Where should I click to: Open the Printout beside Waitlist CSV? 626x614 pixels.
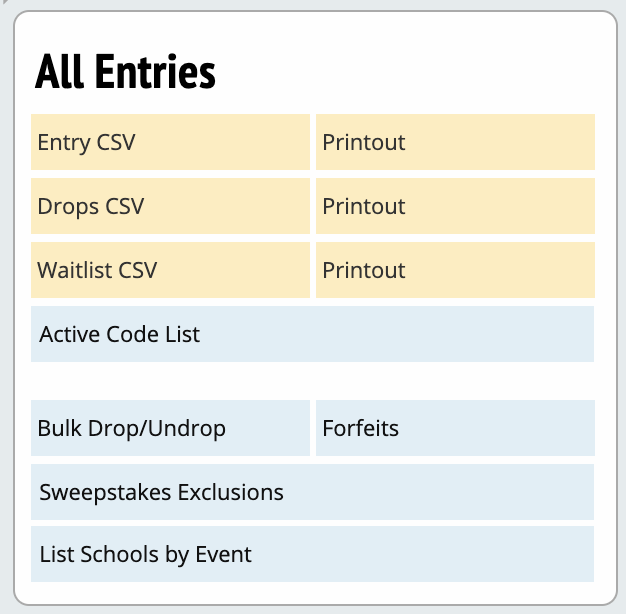click(x=455, y=270)
